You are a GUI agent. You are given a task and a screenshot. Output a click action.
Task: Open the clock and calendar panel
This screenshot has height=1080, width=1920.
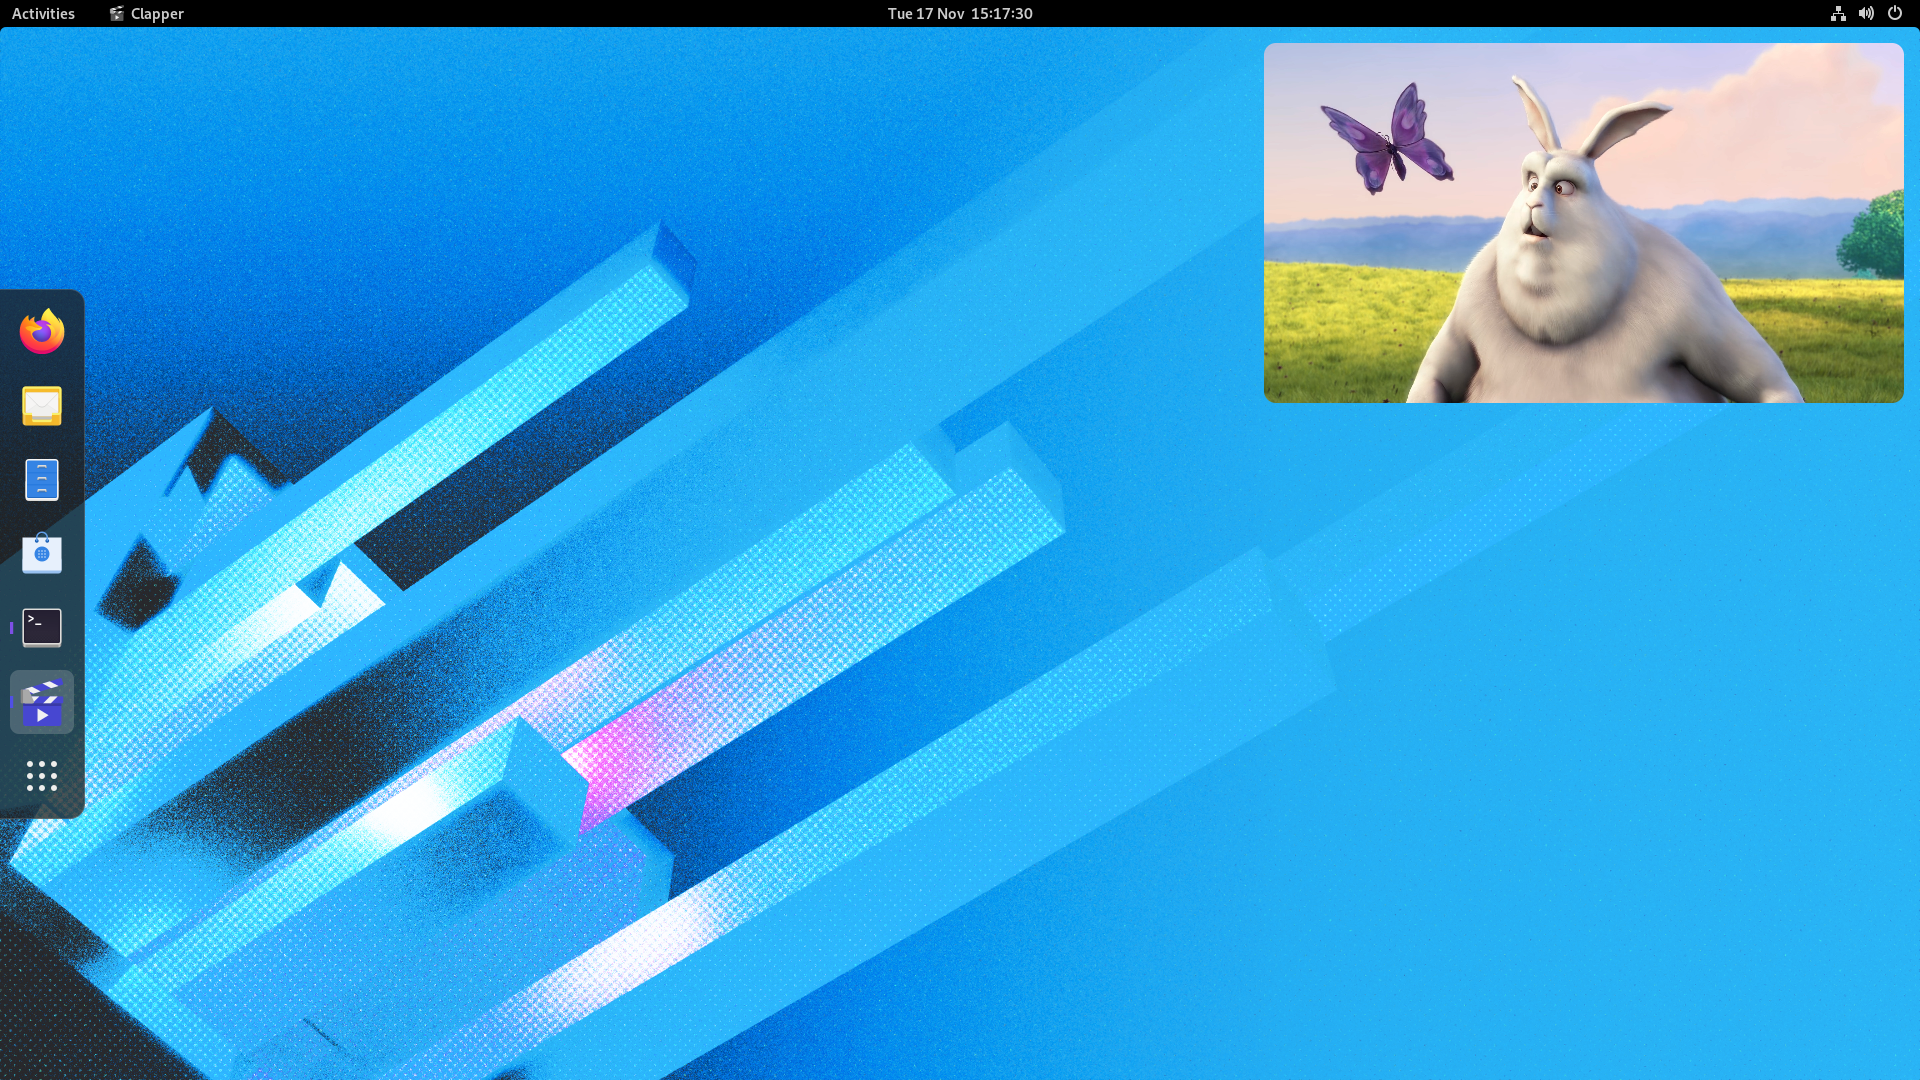[x=960, y=13]
